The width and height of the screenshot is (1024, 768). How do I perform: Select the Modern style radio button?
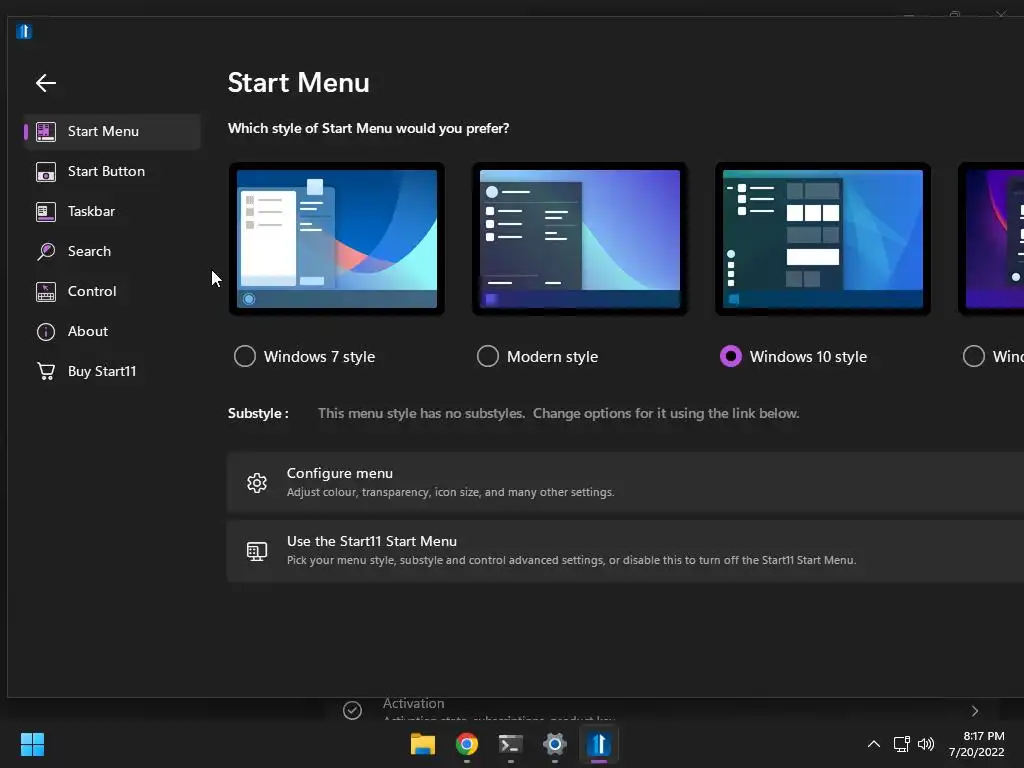[x=488, y=356]
